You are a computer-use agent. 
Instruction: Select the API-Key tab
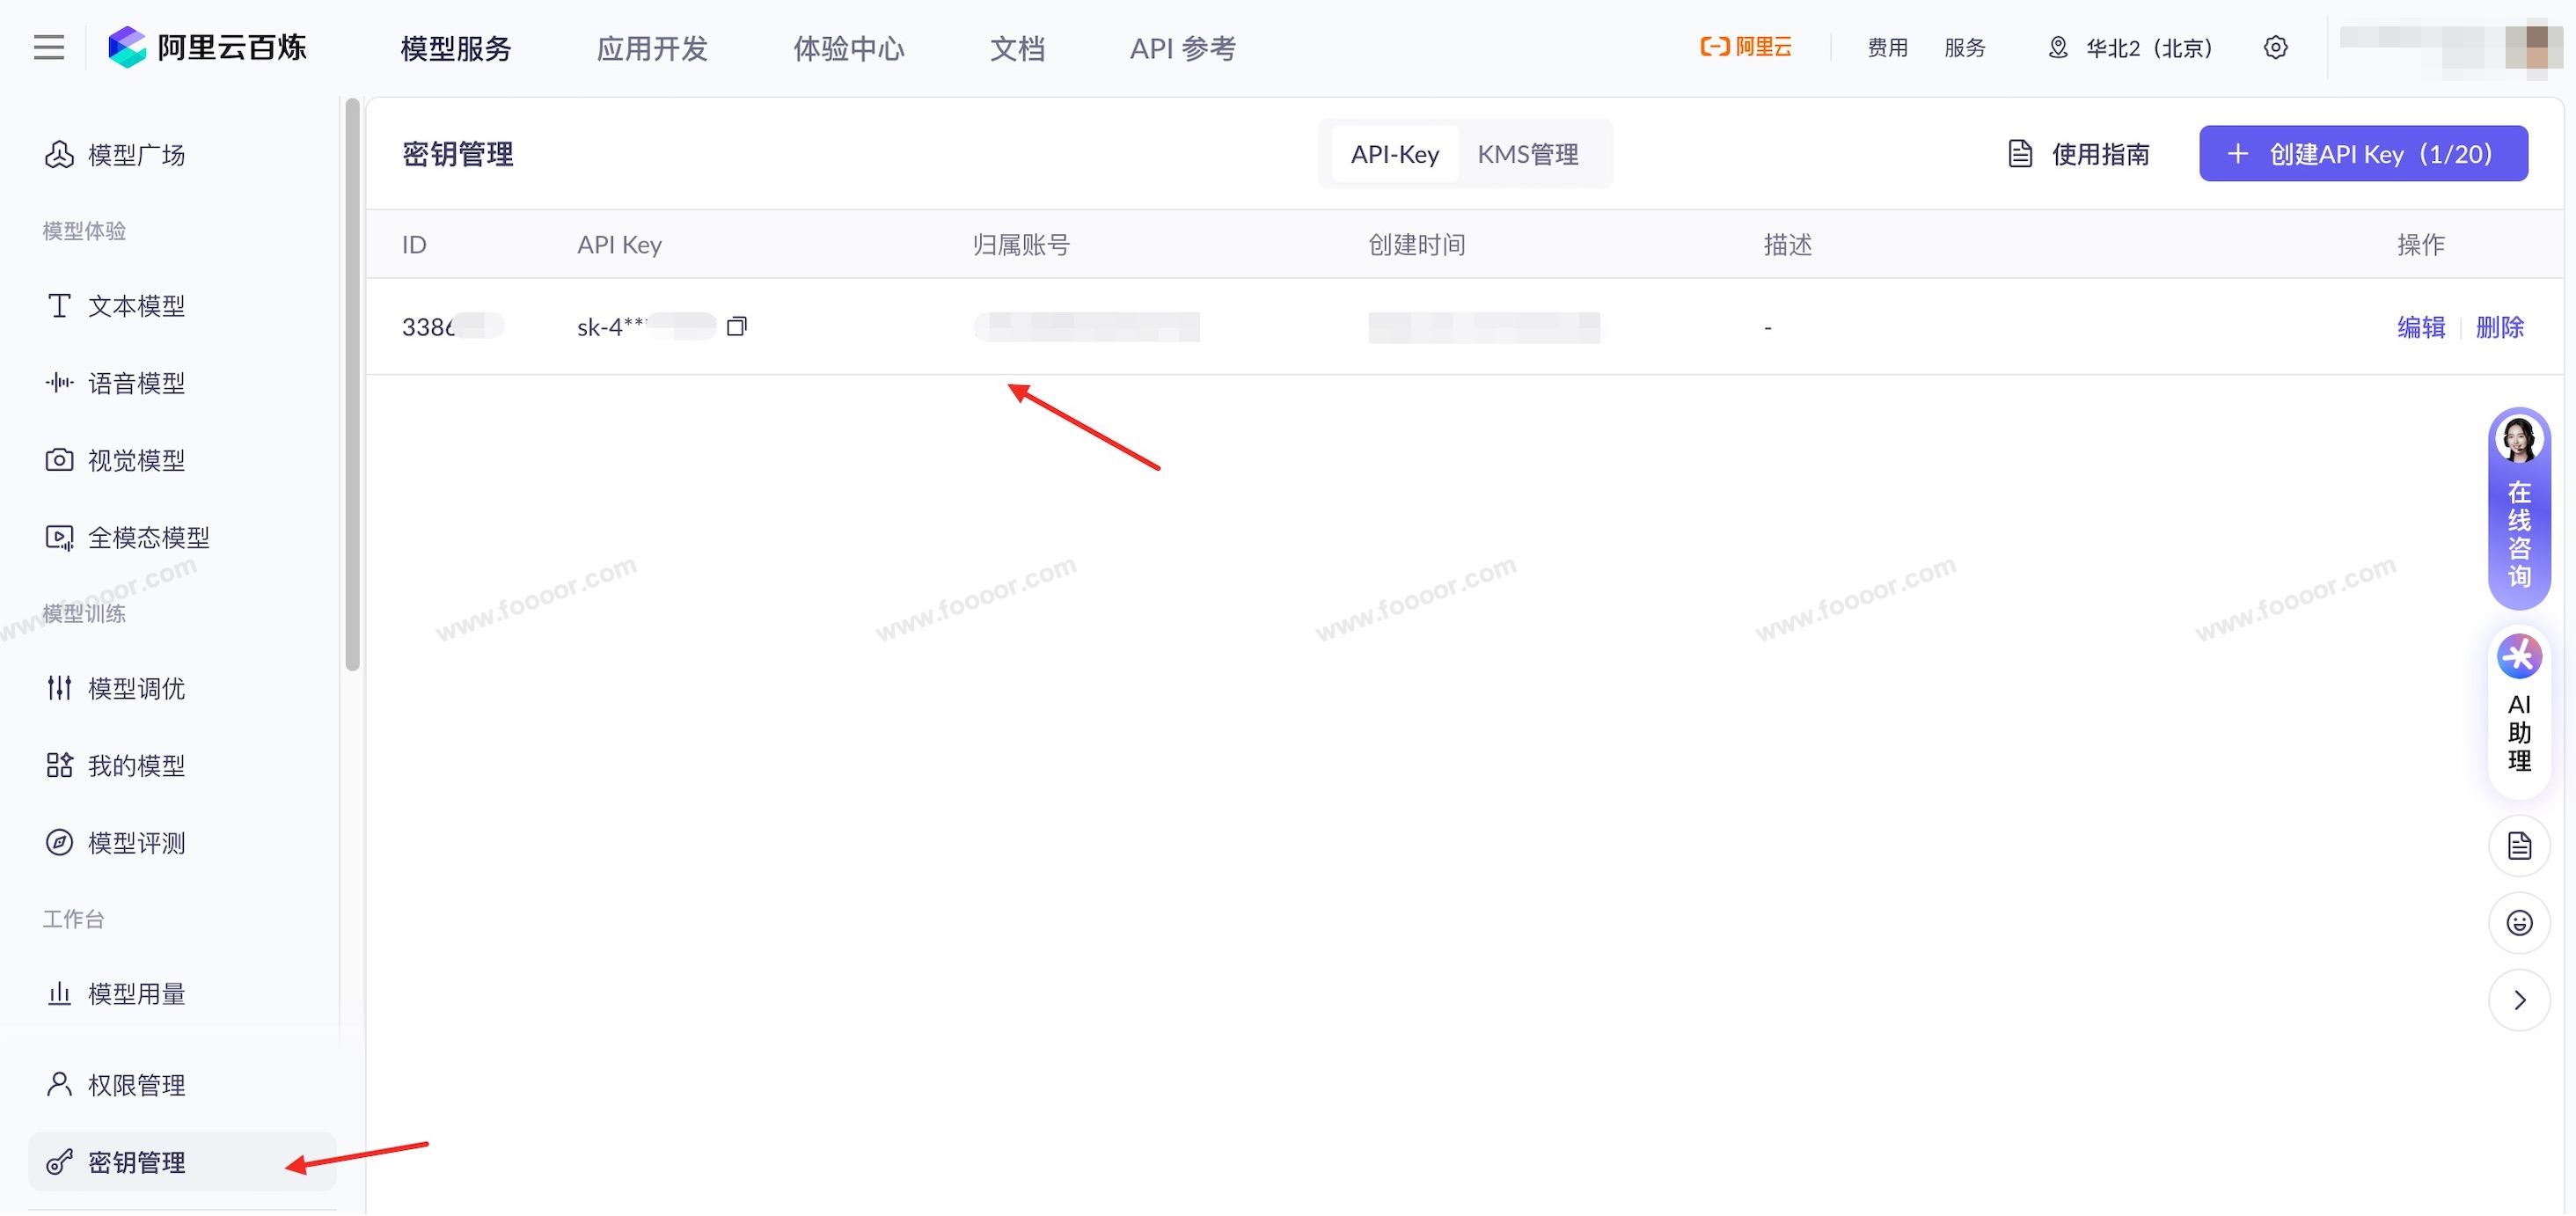1394,154
